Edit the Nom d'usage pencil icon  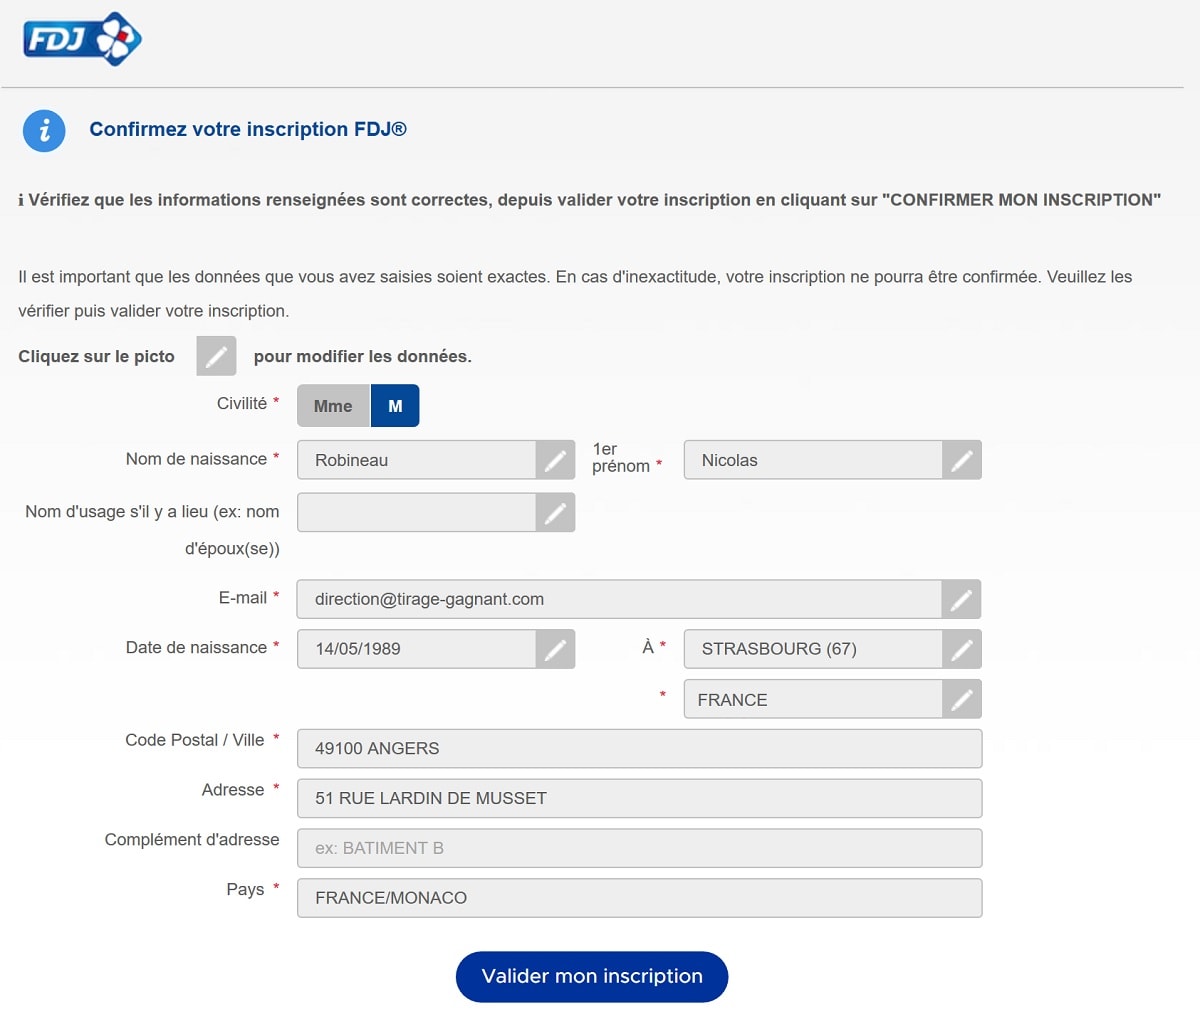point(555,512)
